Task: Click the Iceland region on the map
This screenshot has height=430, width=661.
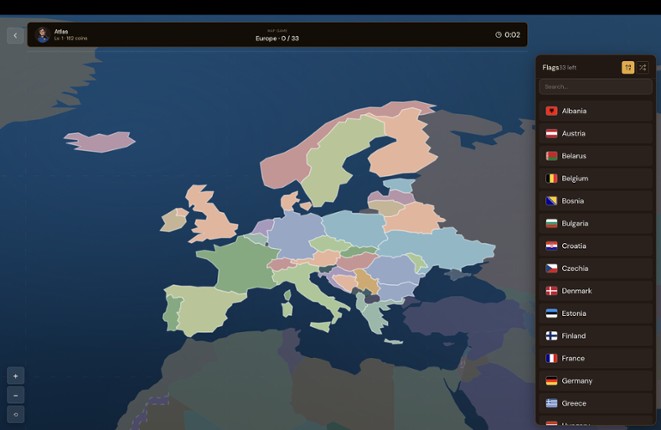Action: (x=99, y=141)
